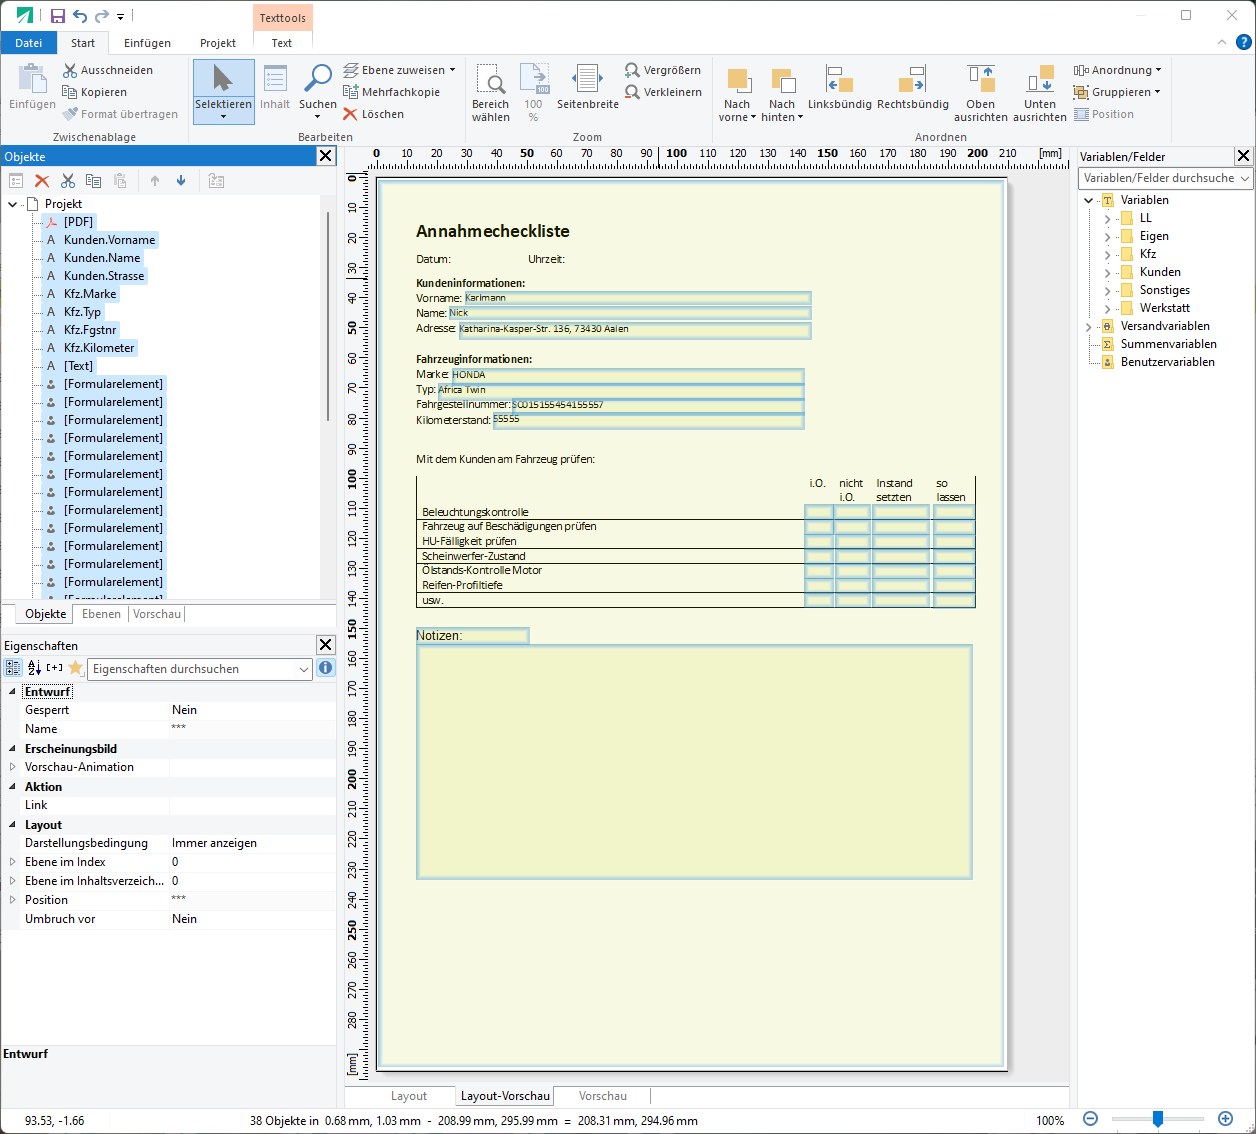The width and height of the screenshot is (1256, 1134).
Task: Click the favorites star in Eigenschaften
Action: tap(76, 668)
